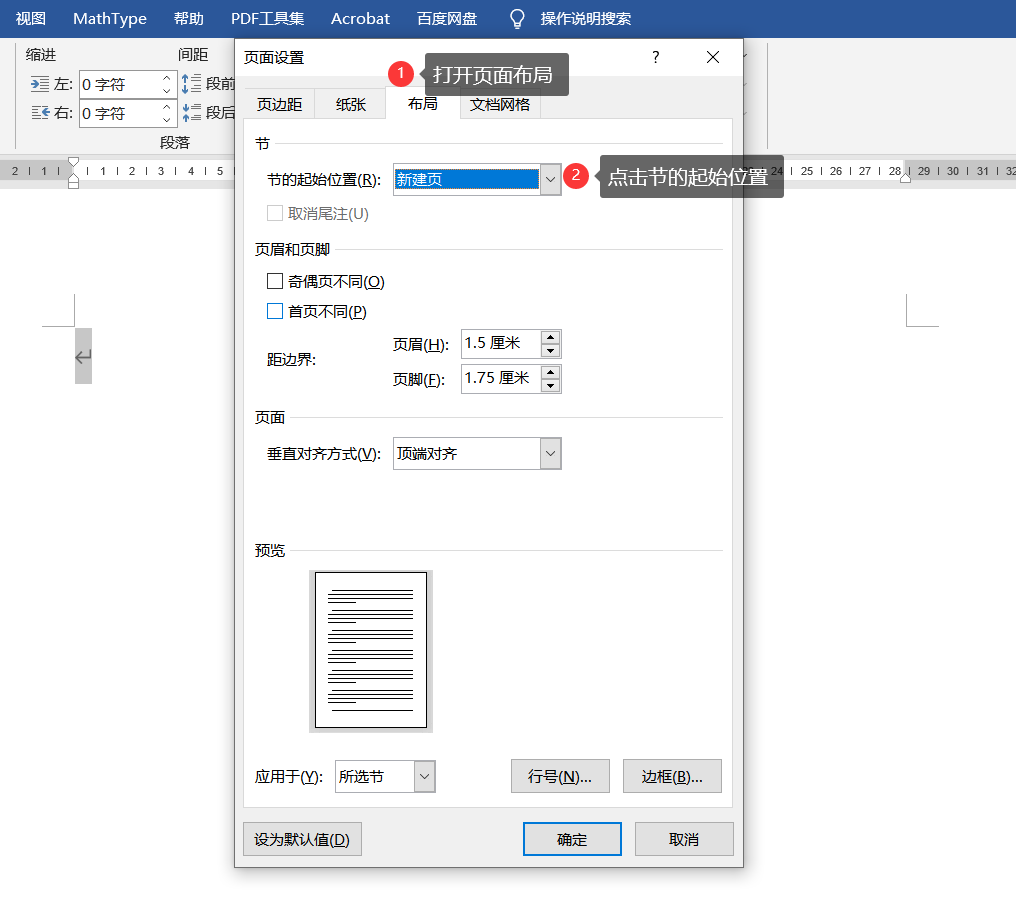This screenshot has width=1016, height=908.
Task: Confirm with the 确定 button
Action: [572, 839]
